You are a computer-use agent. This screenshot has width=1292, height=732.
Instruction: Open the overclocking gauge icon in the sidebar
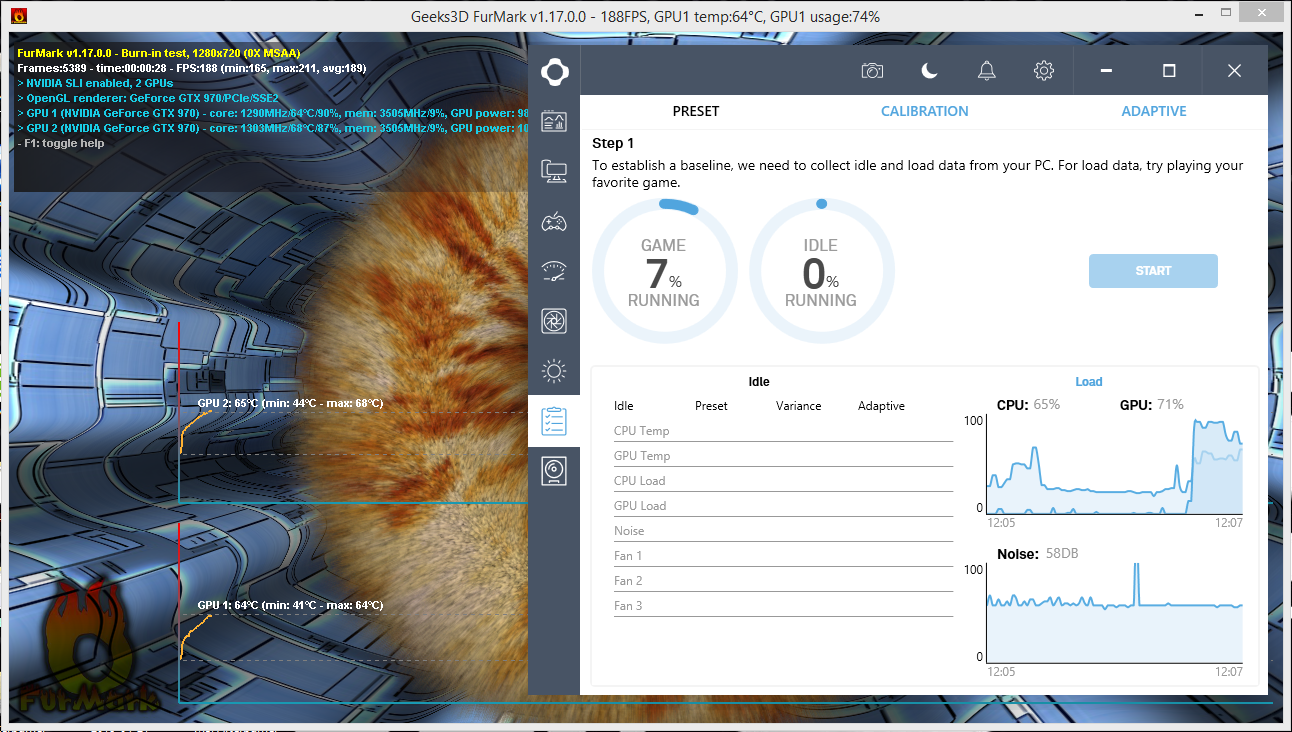[x=554, y=270]
